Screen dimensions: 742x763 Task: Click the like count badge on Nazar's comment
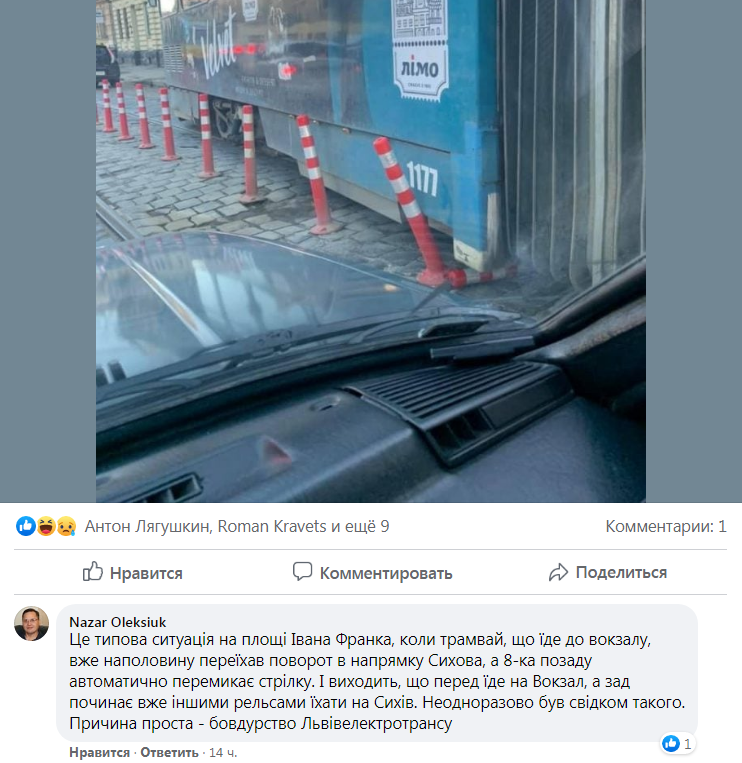[x=677, y=744]
